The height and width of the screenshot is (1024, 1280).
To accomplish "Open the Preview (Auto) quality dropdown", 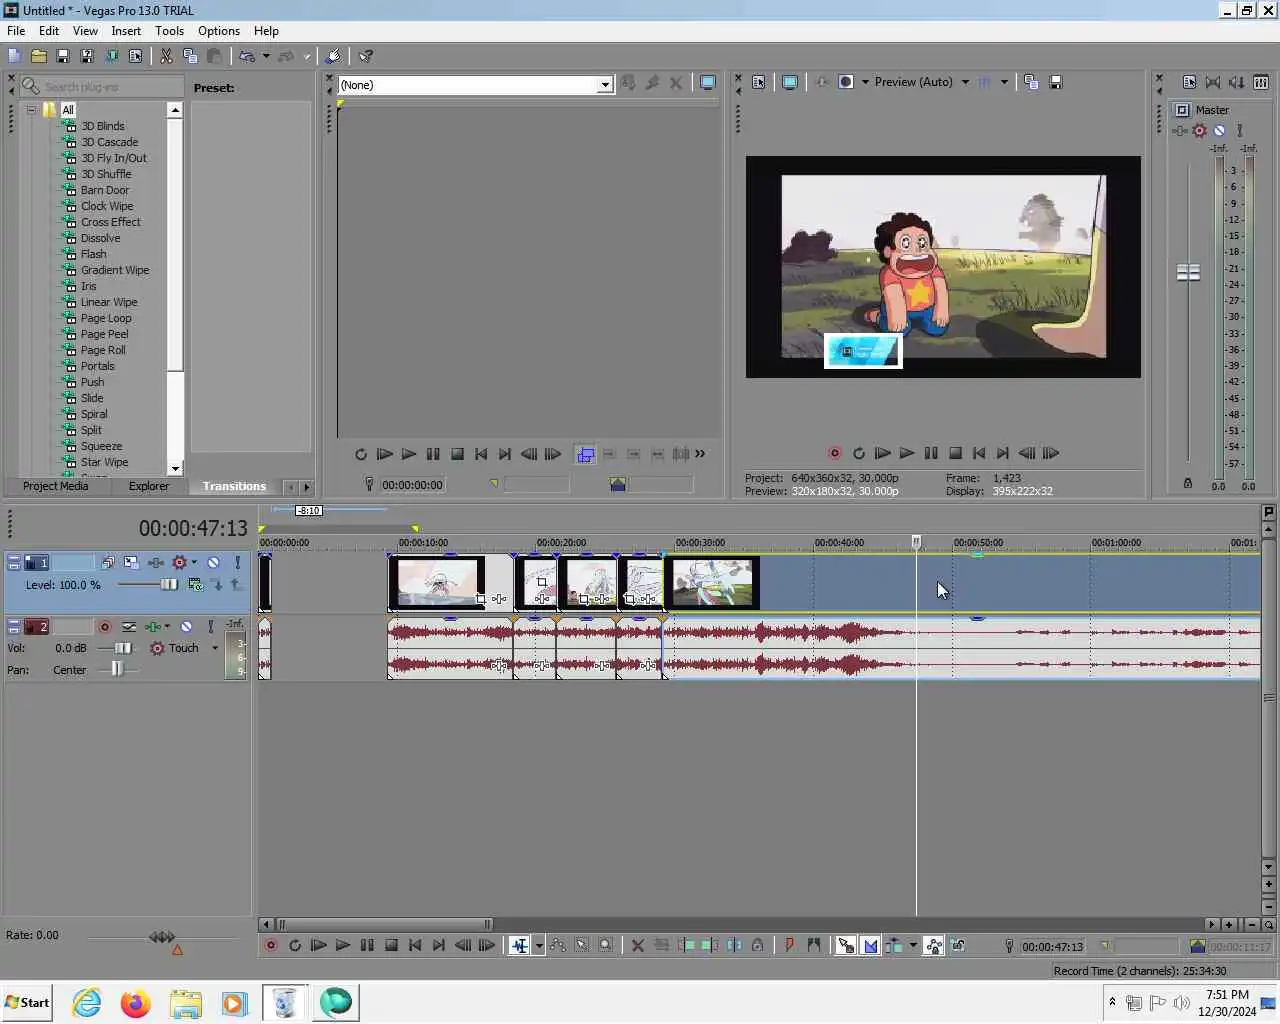I will pyautogui.click(x=965, y=82).
